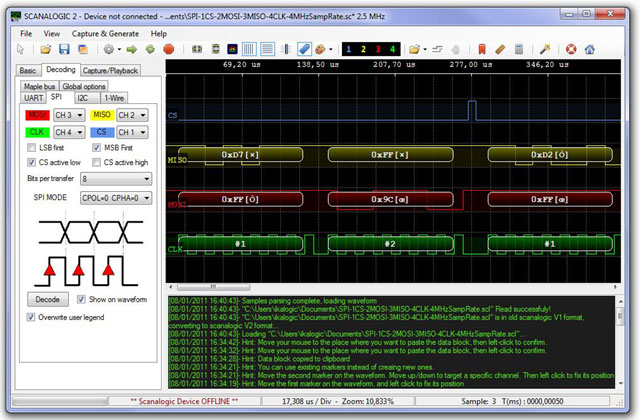Click the stacked windows icon beside save

[x=83, y=49]
